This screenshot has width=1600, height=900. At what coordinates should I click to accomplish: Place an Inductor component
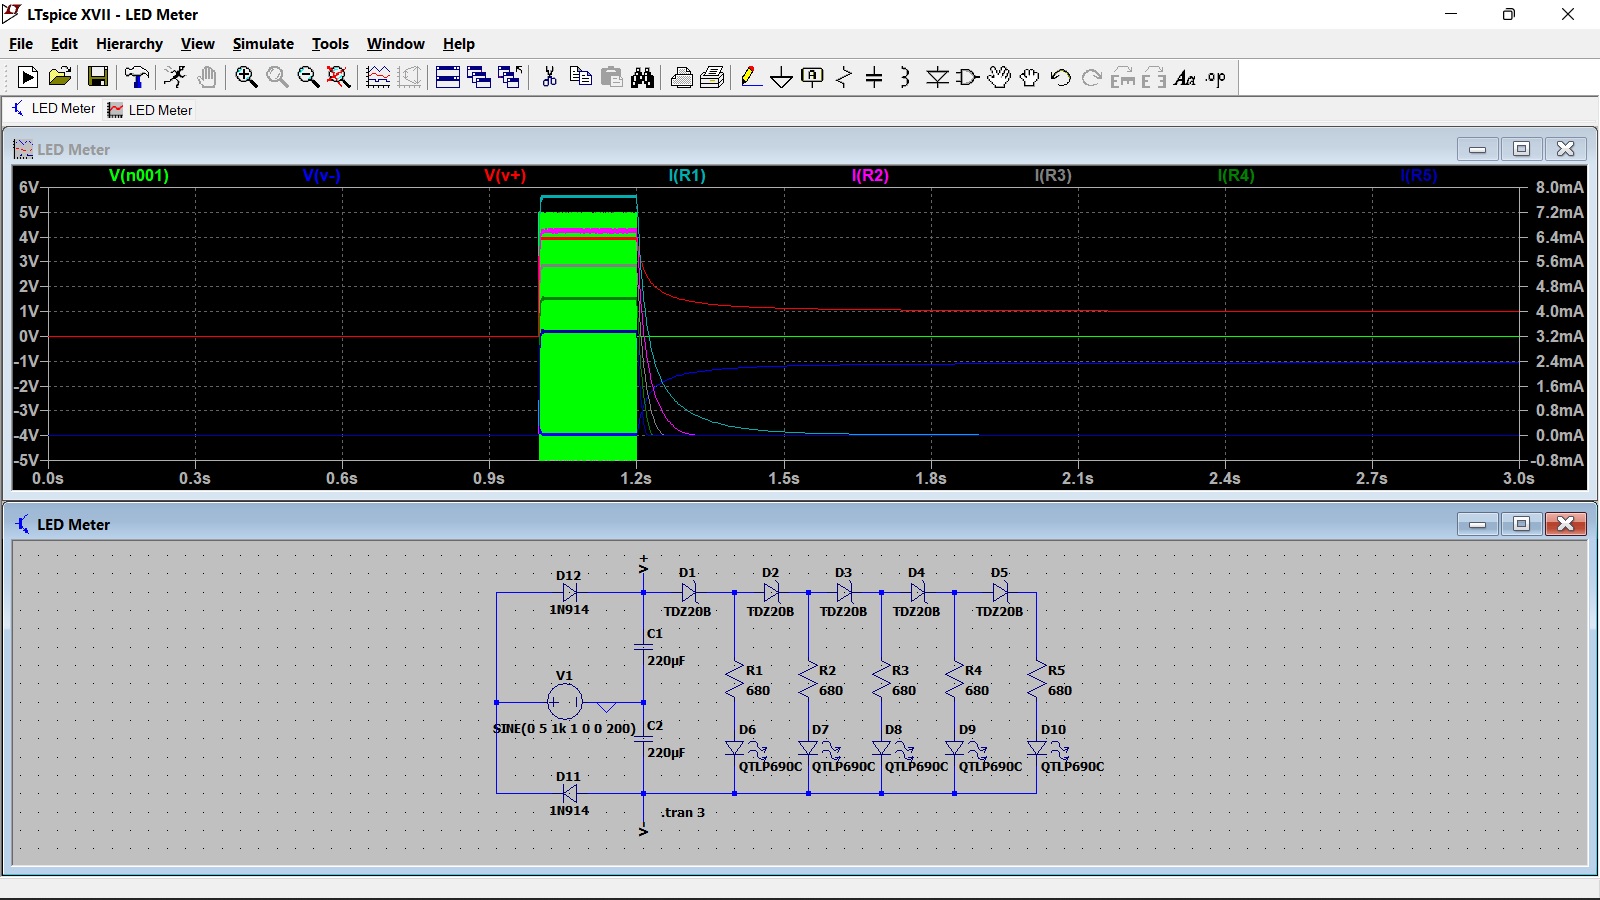[905, 77]
